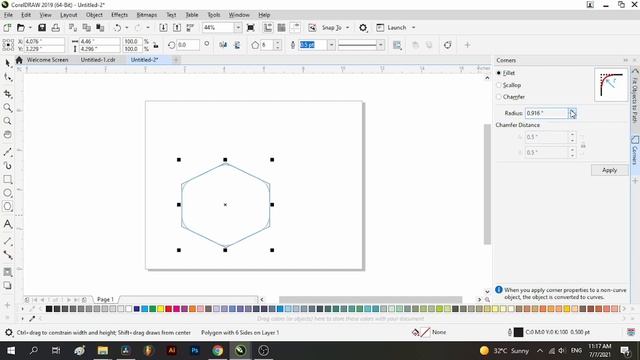Click the Radius input field

coord(547,113)
